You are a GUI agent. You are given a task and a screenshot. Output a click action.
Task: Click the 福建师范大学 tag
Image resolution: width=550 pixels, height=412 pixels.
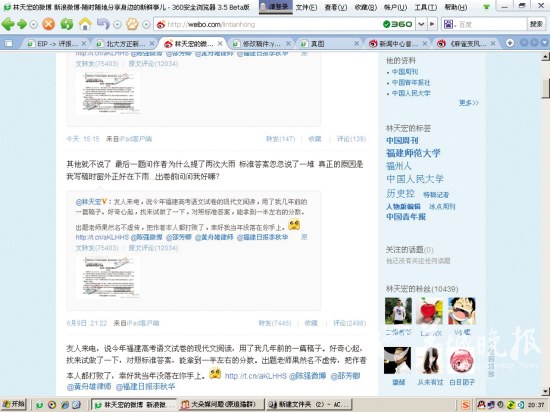click(413, 153)
